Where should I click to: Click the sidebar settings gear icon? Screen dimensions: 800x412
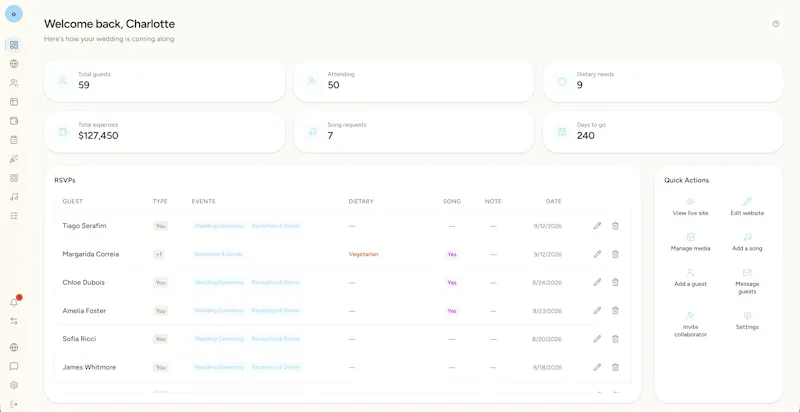[14, 385]
